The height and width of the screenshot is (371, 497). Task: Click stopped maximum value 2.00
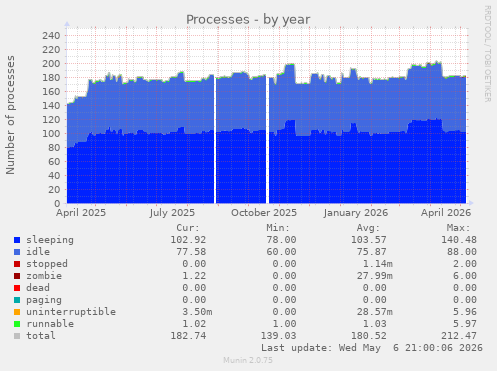click(465, 264)
